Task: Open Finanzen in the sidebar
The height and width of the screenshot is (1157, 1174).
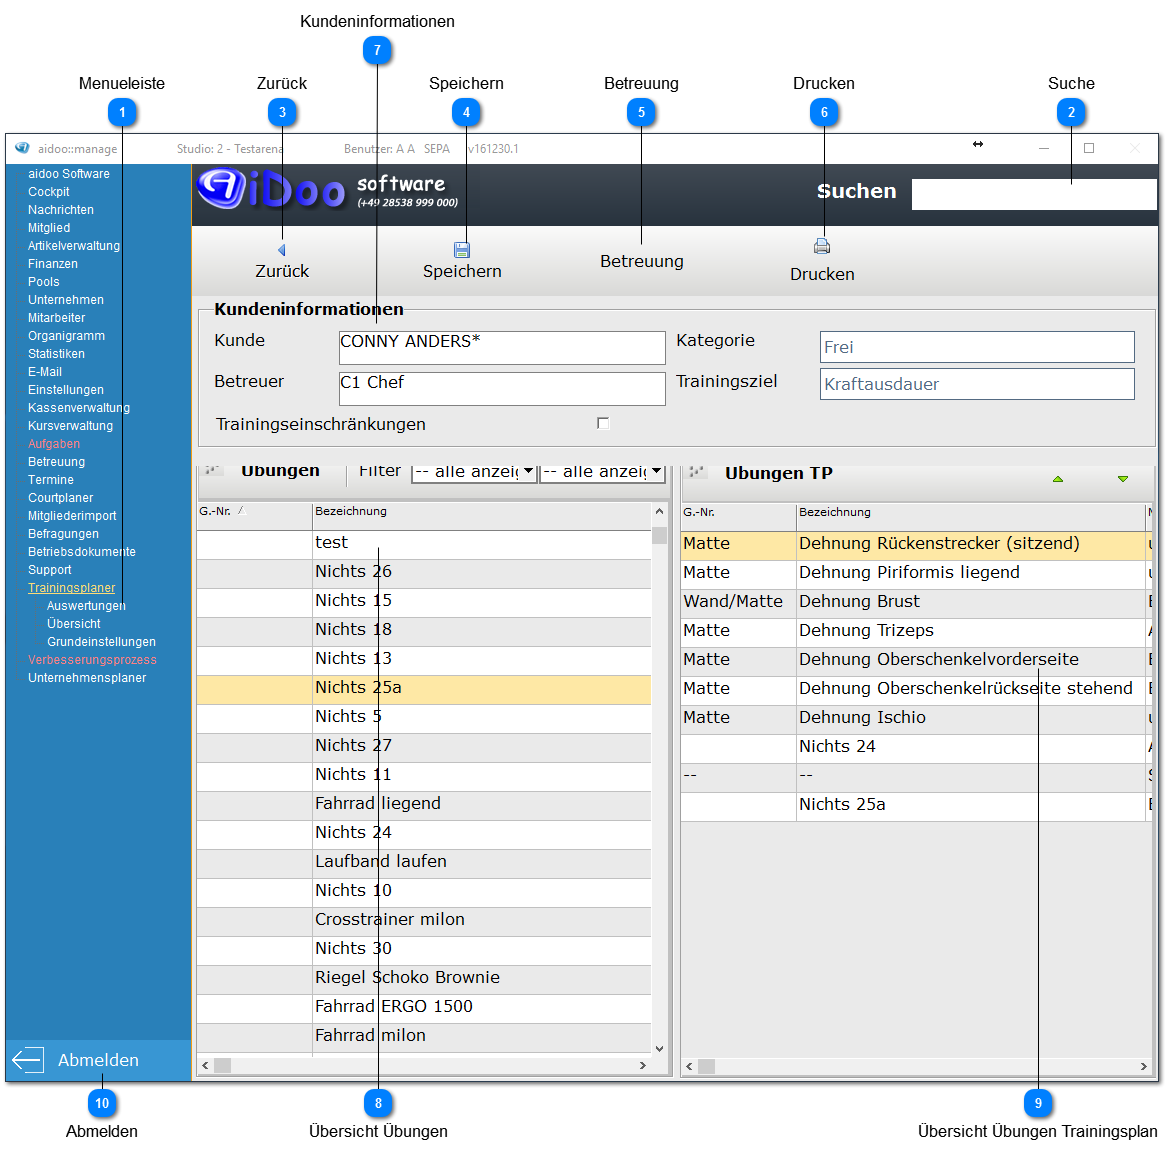Action: (52, 264)
